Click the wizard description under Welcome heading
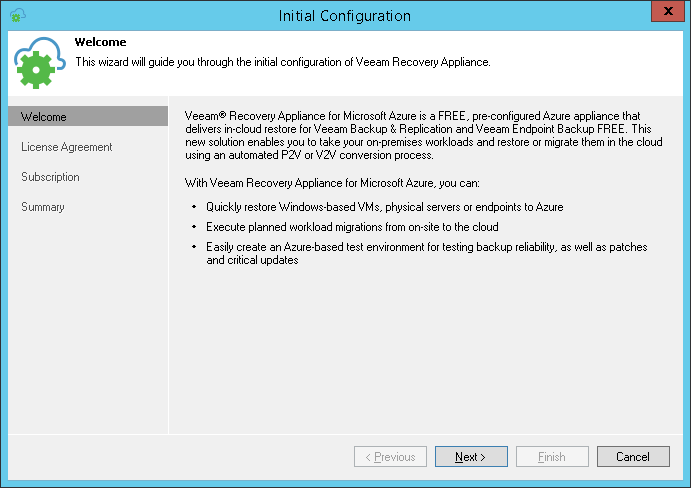The width and height of the screenshot is (691, 488). (283, 62)
